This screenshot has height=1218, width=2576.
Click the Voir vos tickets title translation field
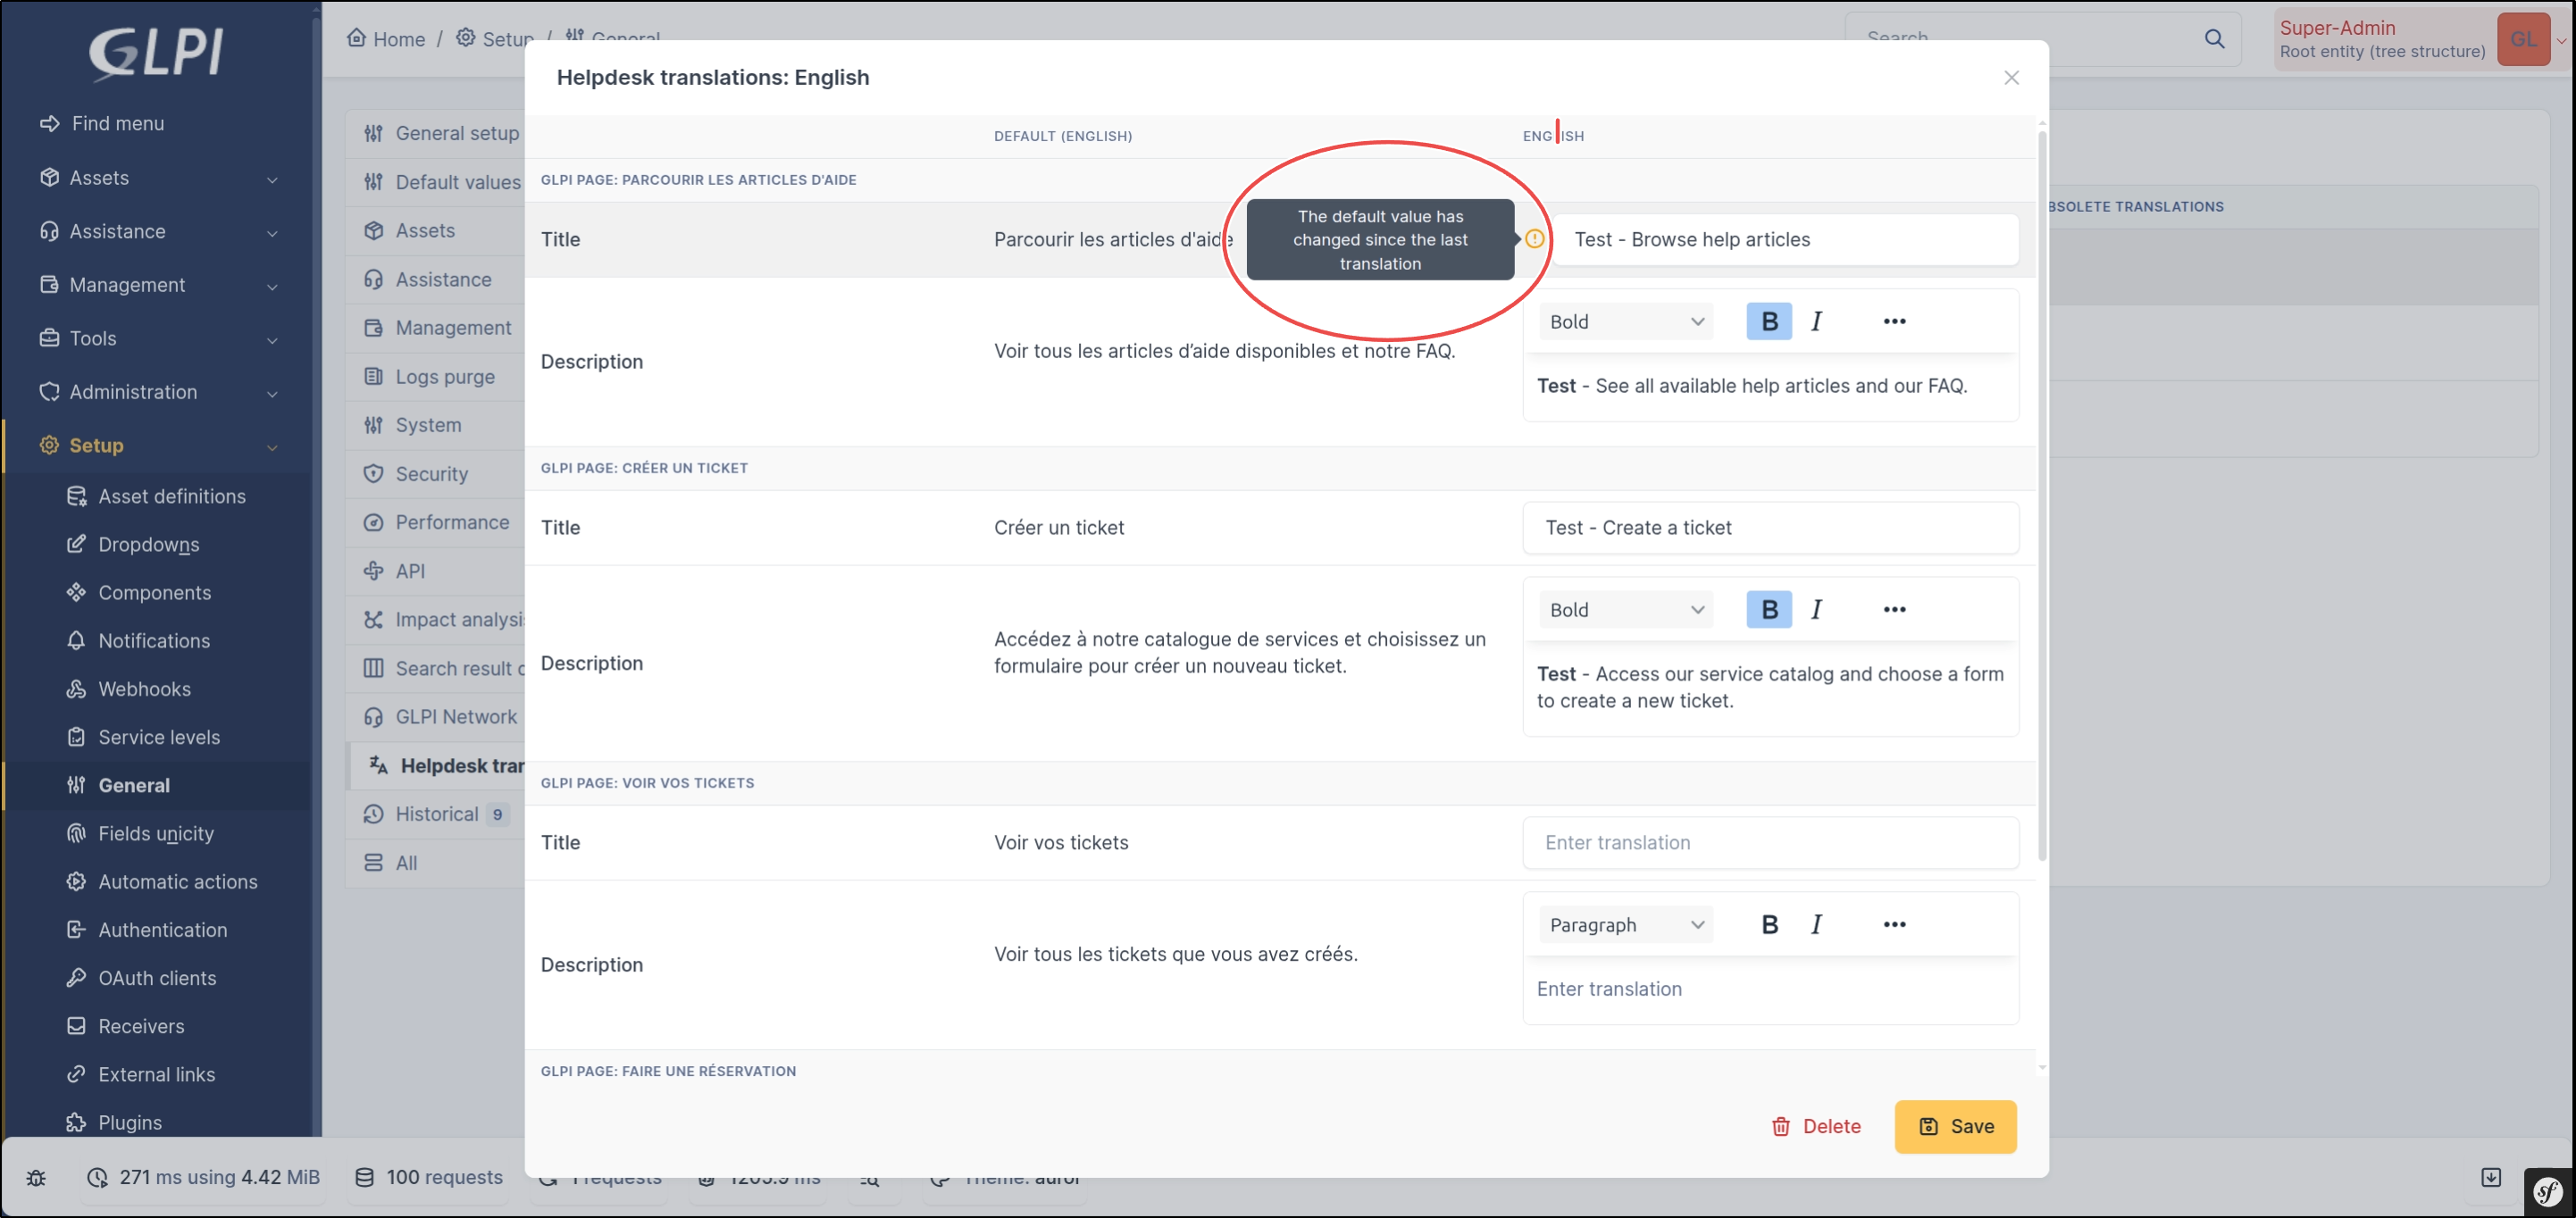(1769, 842)
